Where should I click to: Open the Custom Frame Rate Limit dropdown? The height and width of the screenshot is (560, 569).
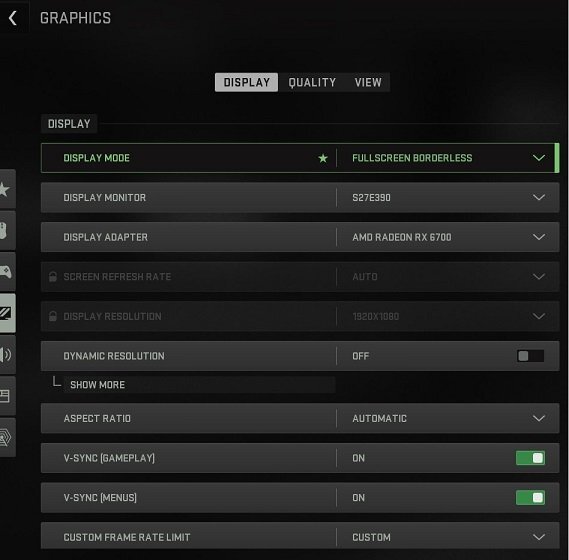click(x=448, y=536)
